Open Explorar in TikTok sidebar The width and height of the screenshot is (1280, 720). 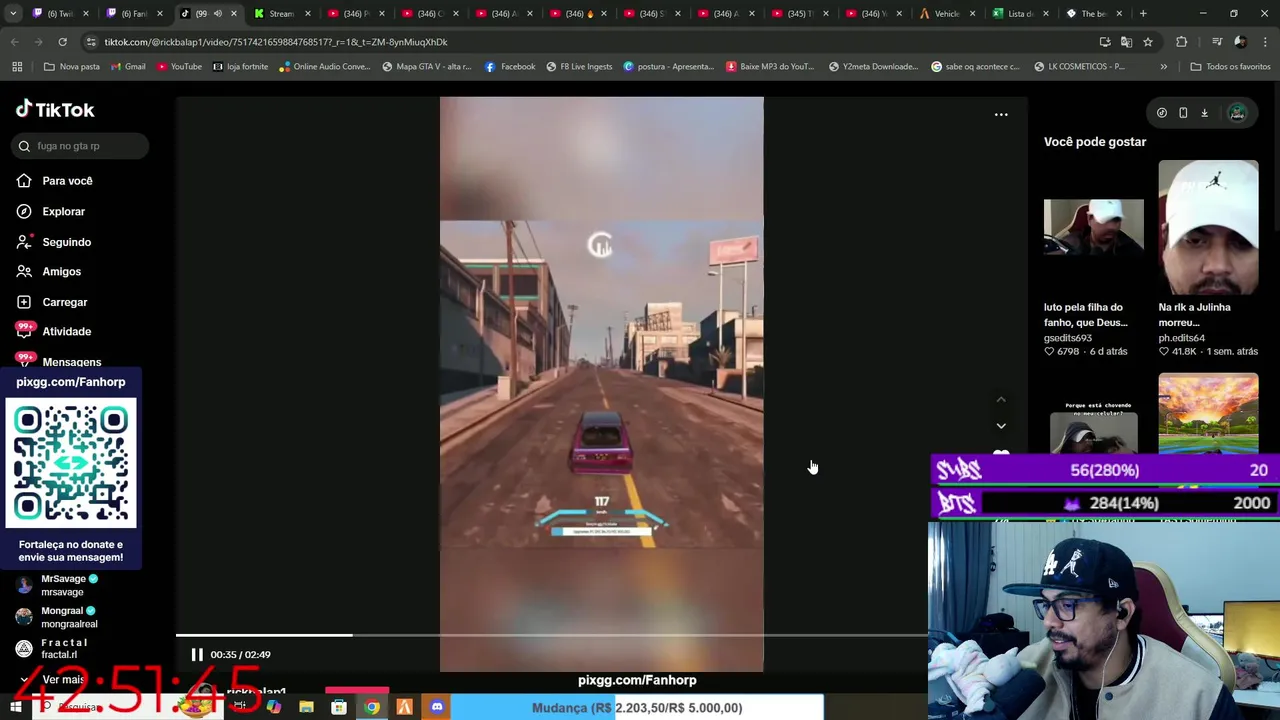(x=63, y=211)
